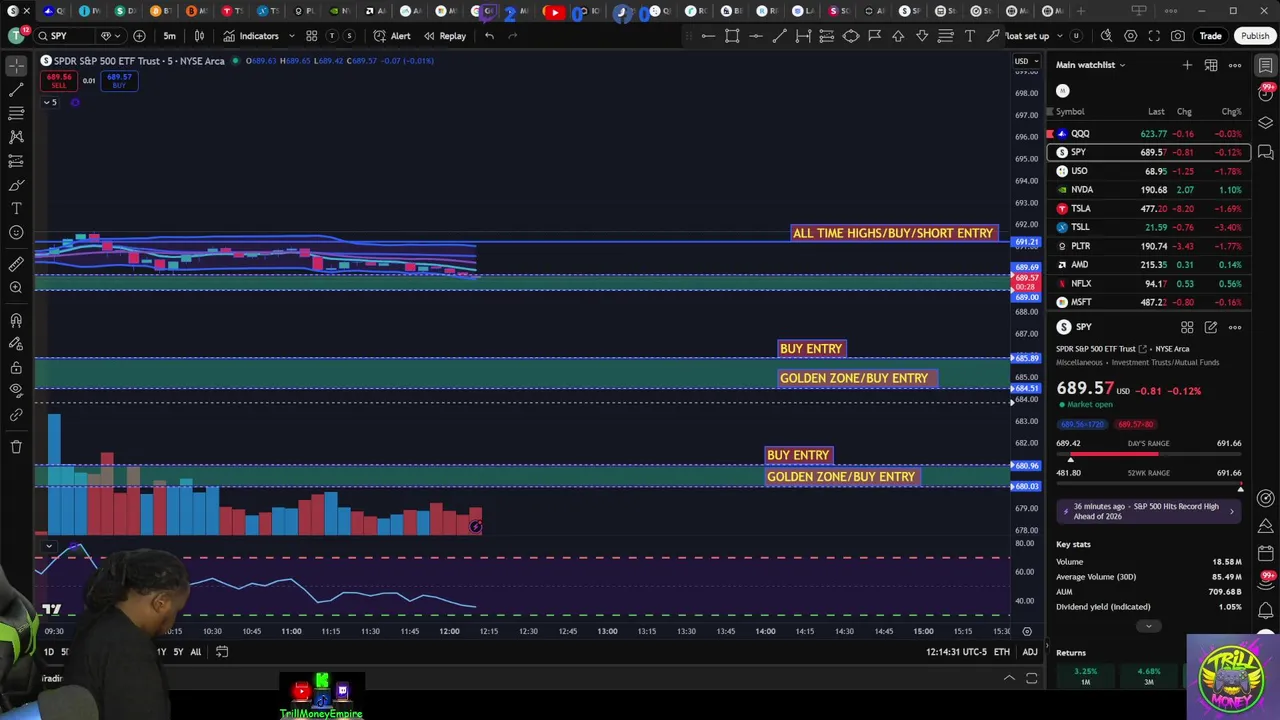This screenshot has width=1280, height=720.
Task: Select the trend line tool in left sidebar
Action: [x=16, y=90]
